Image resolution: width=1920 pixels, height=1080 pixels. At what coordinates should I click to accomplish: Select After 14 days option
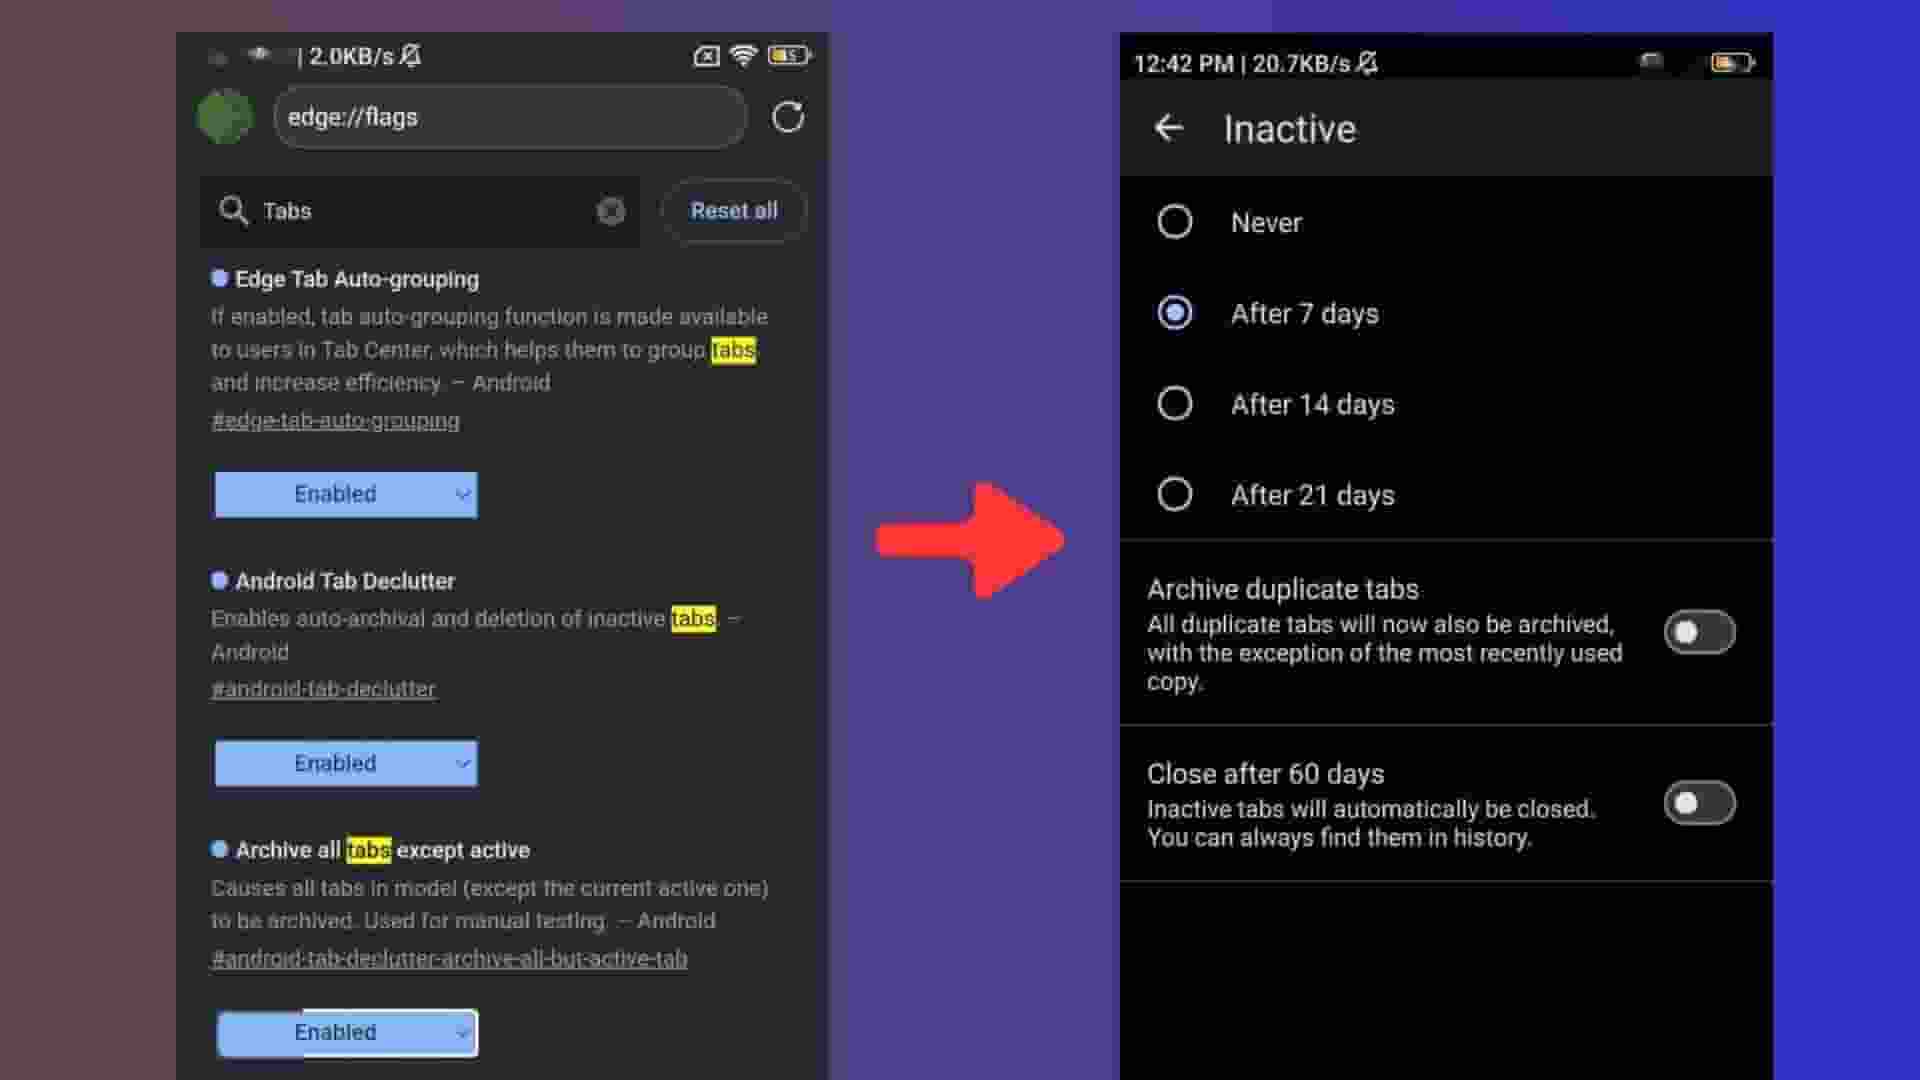(x=1175, y=404)
